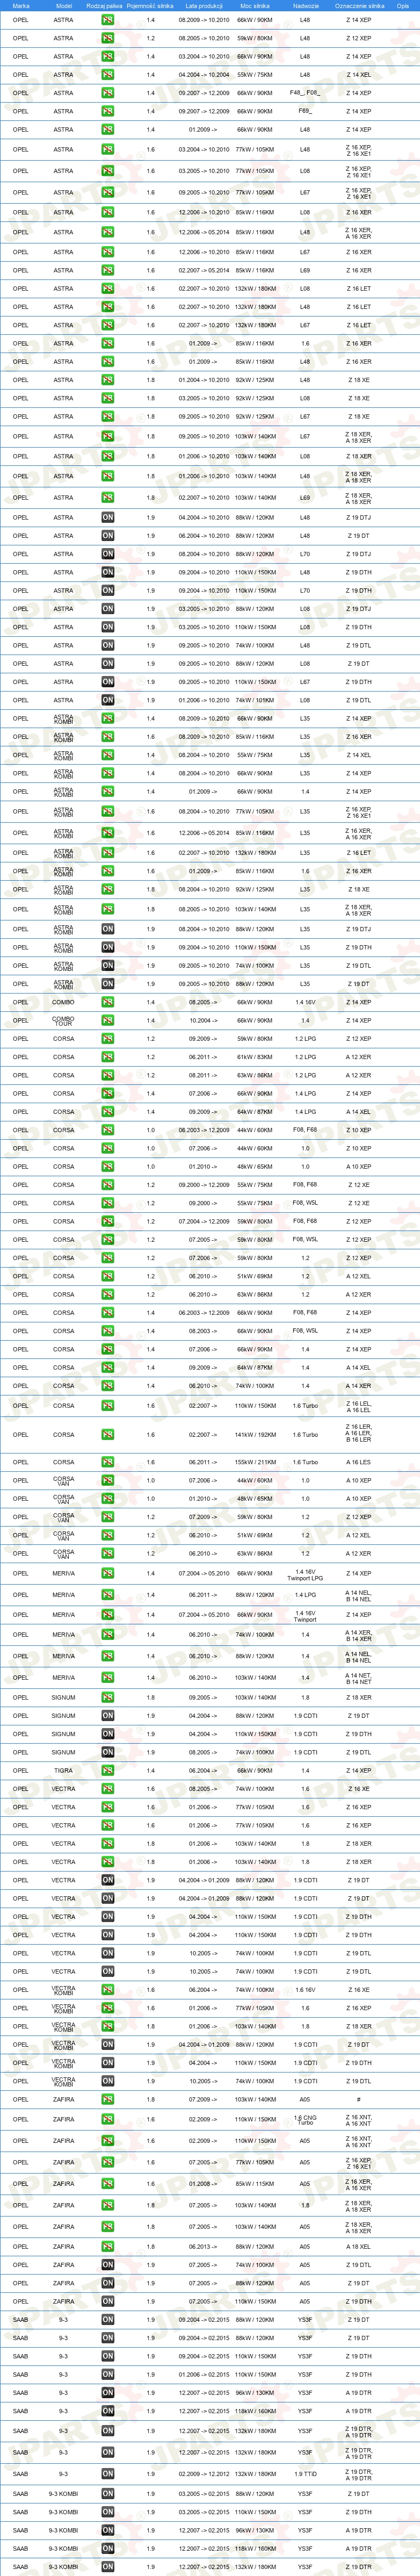Click the petrol icon in the Opel Tigra row

tap(108, 1771)
